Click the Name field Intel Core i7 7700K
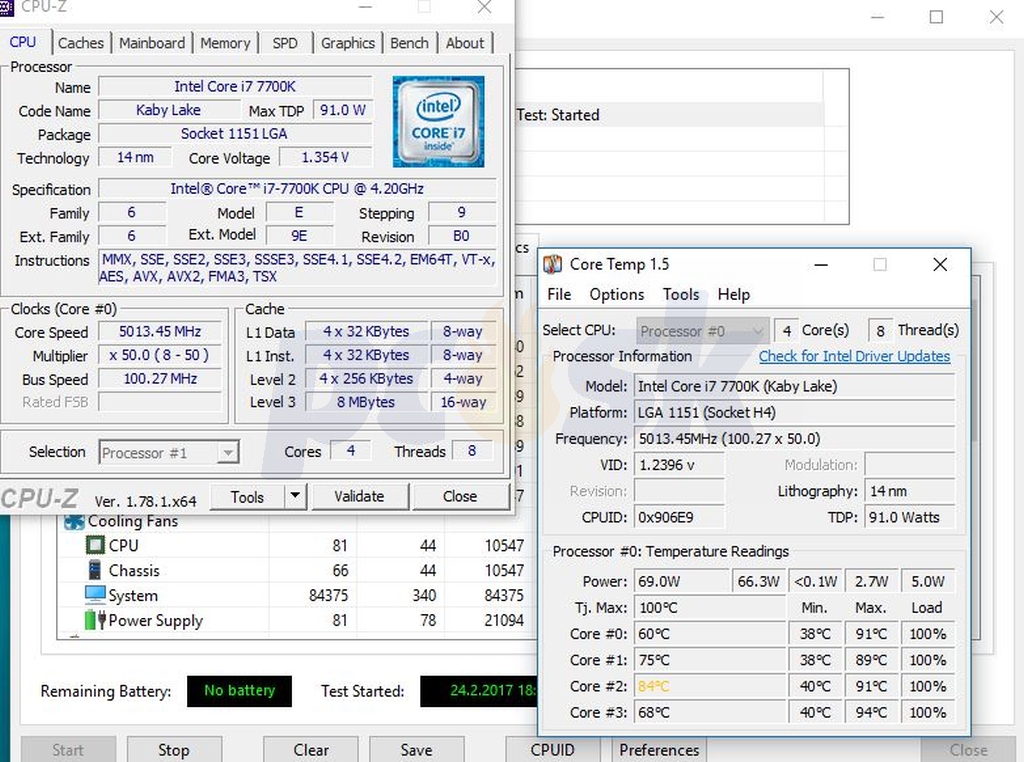 point(235,86)
